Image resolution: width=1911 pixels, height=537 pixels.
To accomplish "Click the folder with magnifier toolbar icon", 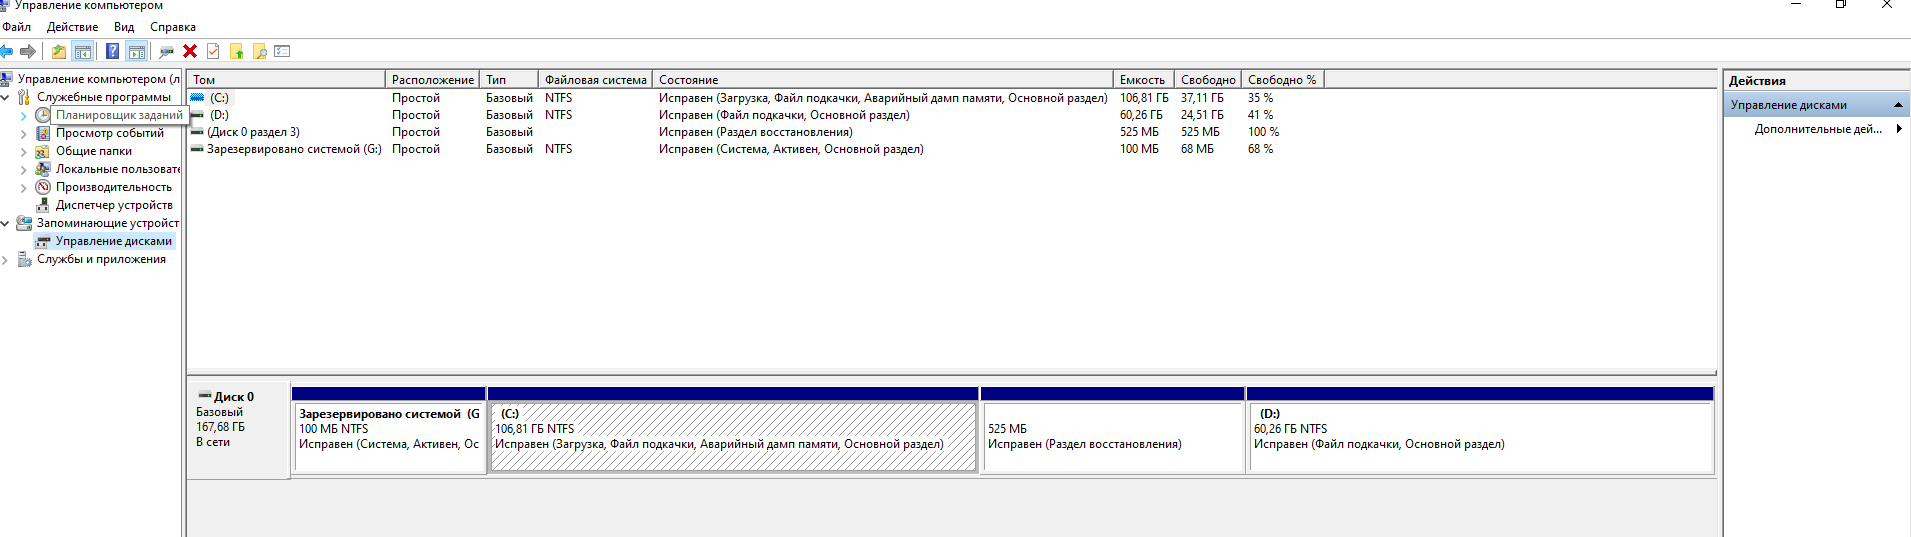I will 260,51.
